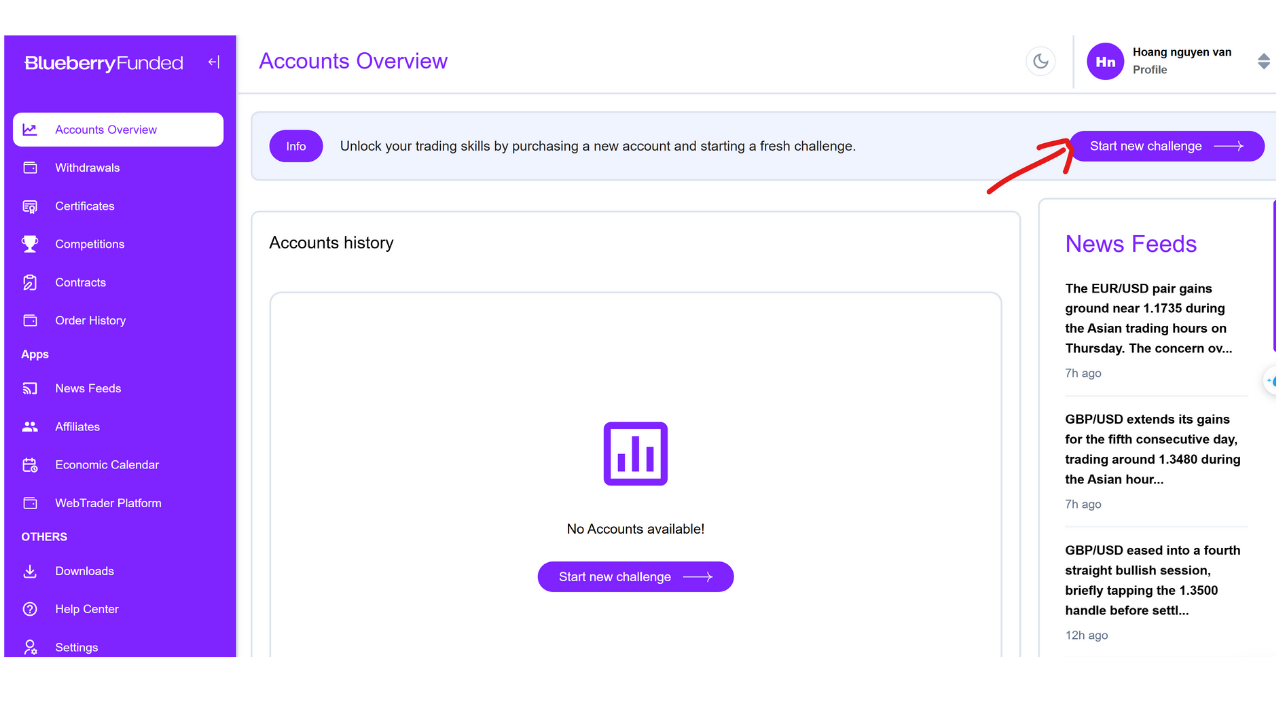Go to WebTrader Platform
The image size is (1280, 720).
108,503
